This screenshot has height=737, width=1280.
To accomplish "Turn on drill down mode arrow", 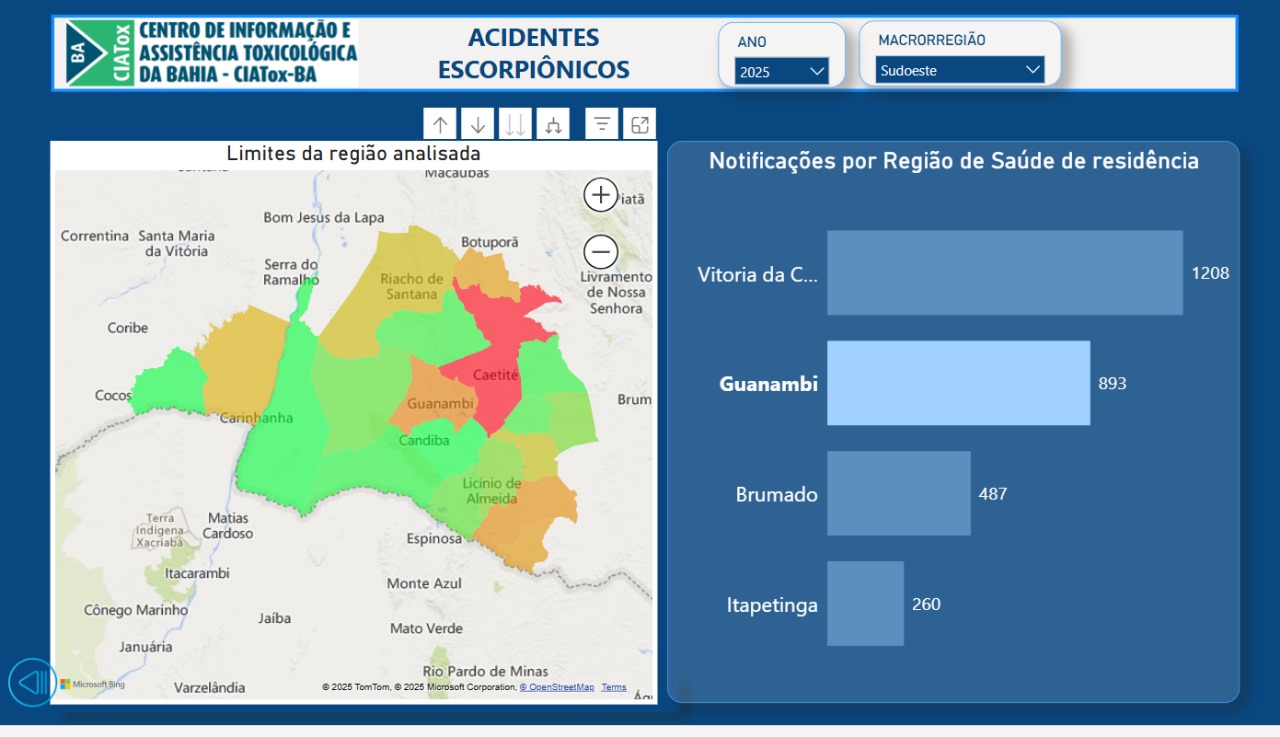I will point(478,125).
